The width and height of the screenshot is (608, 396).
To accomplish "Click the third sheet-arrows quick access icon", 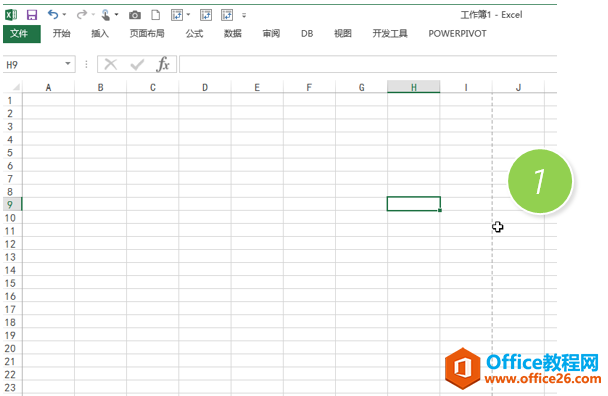I will pyautogui.click(x=227, y=15).
